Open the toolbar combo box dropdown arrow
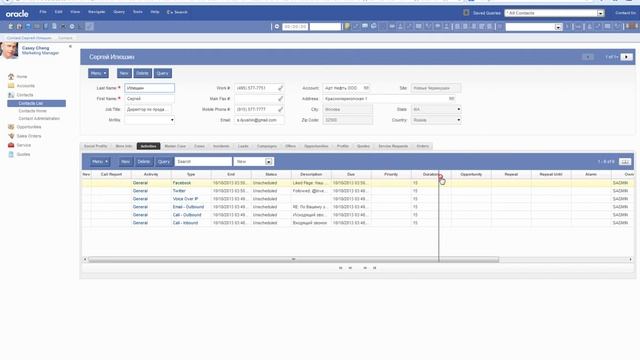Screen dimensions: 640x360 point(558,27)
